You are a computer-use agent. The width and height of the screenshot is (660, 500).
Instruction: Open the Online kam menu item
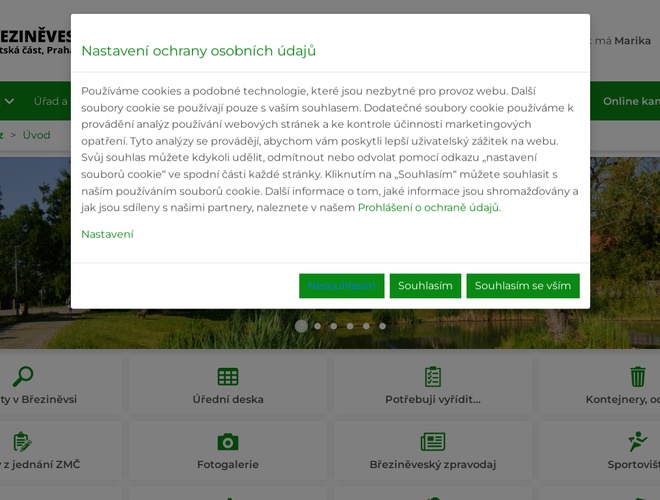(630, 101)
